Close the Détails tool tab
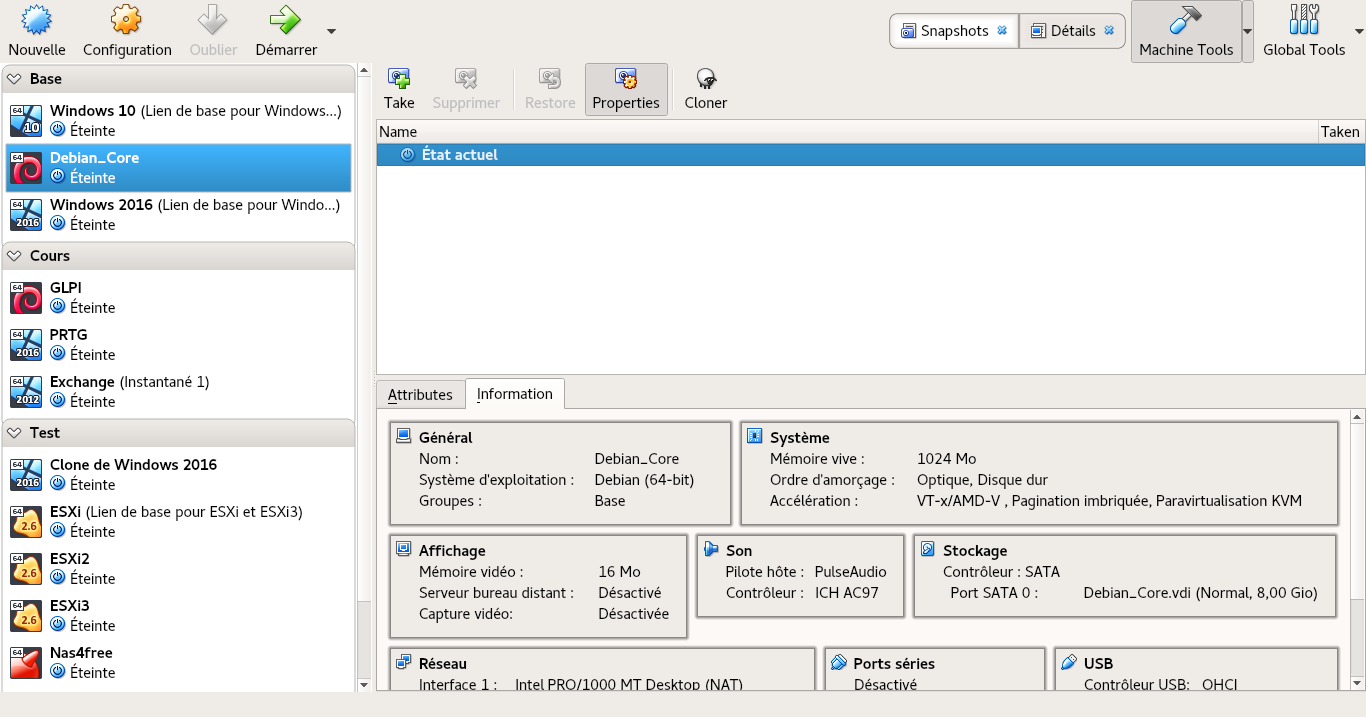 pos(1109,31)
